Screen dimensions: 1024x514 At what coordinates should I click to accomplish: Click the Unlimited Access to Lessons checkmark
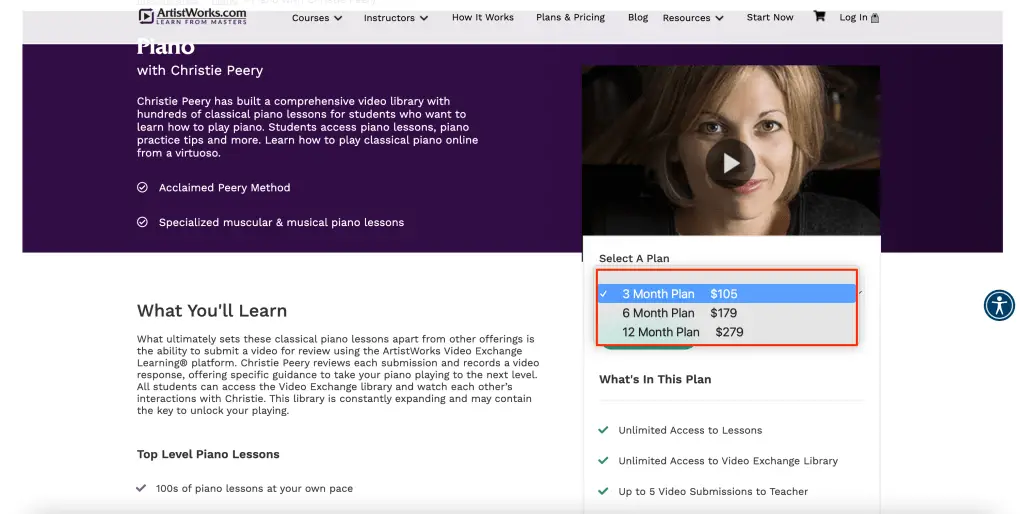(x=603, y=430)
